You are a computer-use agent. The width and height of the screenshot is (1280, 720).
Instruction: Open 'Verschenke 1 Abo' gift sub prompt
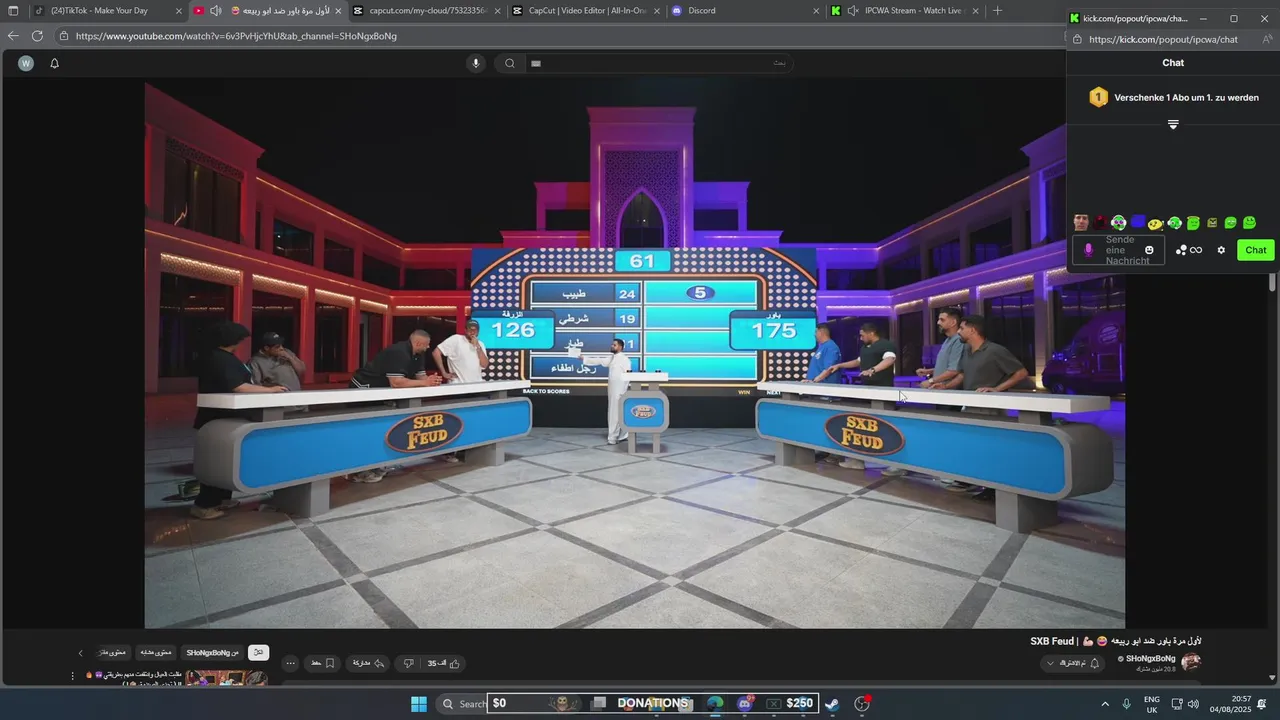pos(1186,98)
